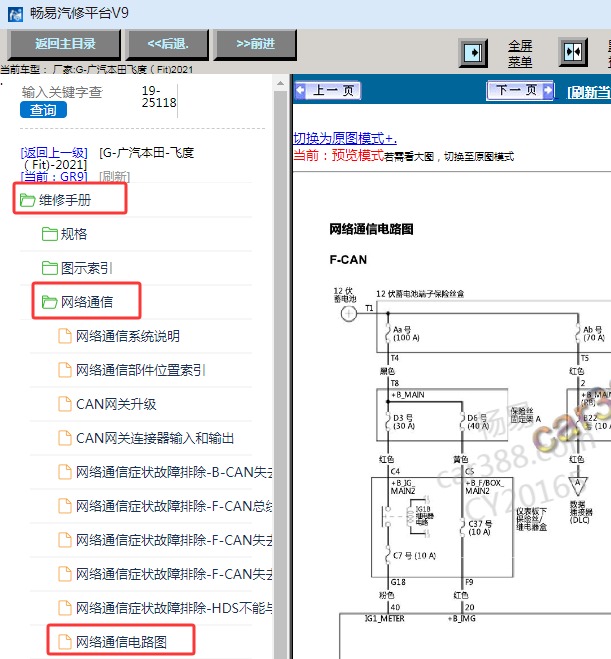Image resolution: width=611 pixels, height=659 pixels.
Task: Expand the 图示索引 folder
Action: click(x=87, y=268)
